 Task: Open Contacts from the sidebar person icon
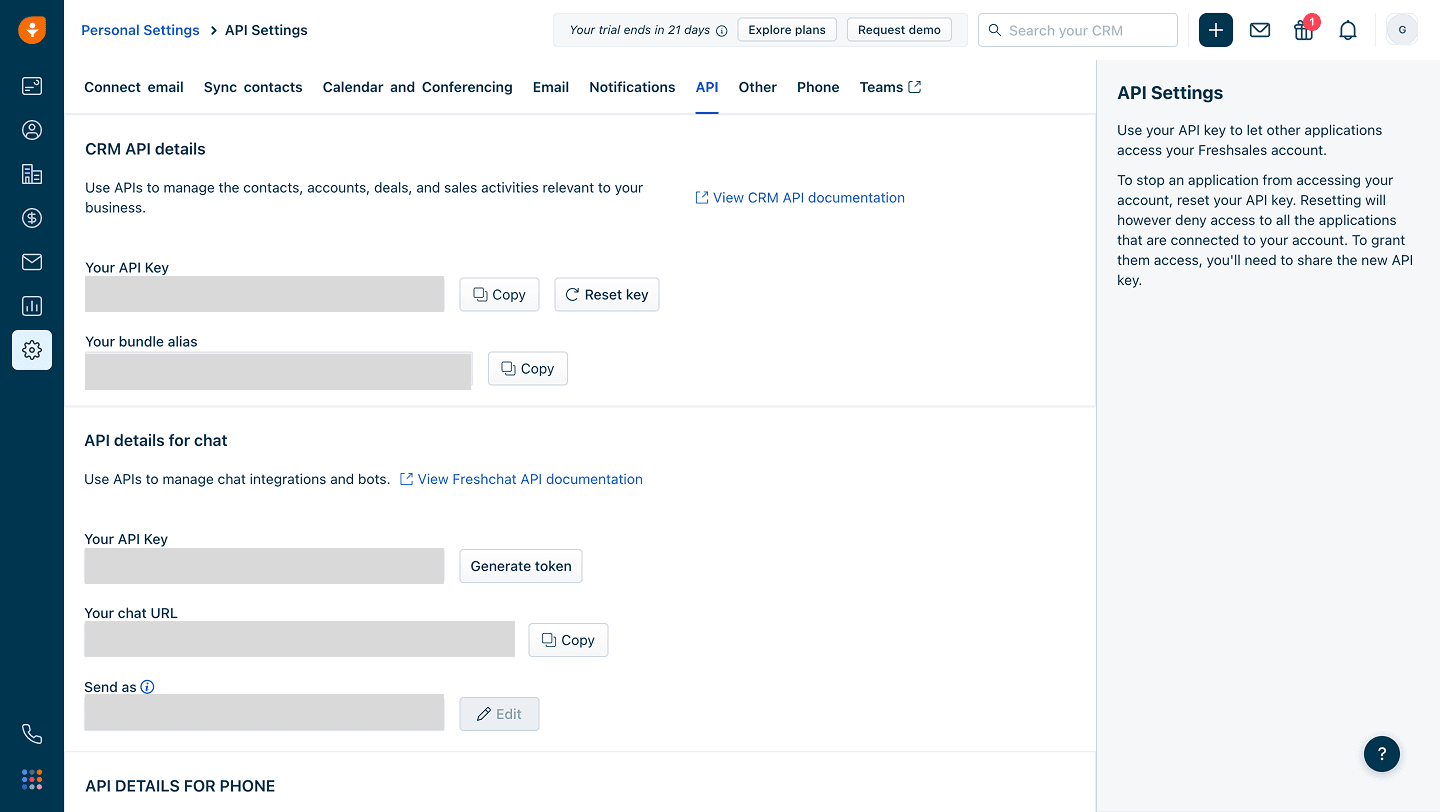pos(32,130)
